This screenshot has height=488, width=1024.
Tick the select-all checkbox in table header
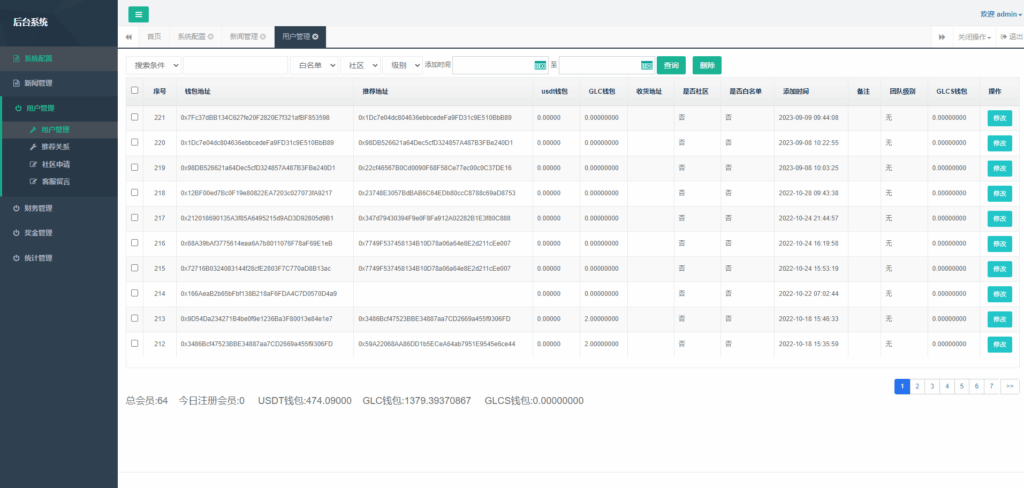[135, 91]
